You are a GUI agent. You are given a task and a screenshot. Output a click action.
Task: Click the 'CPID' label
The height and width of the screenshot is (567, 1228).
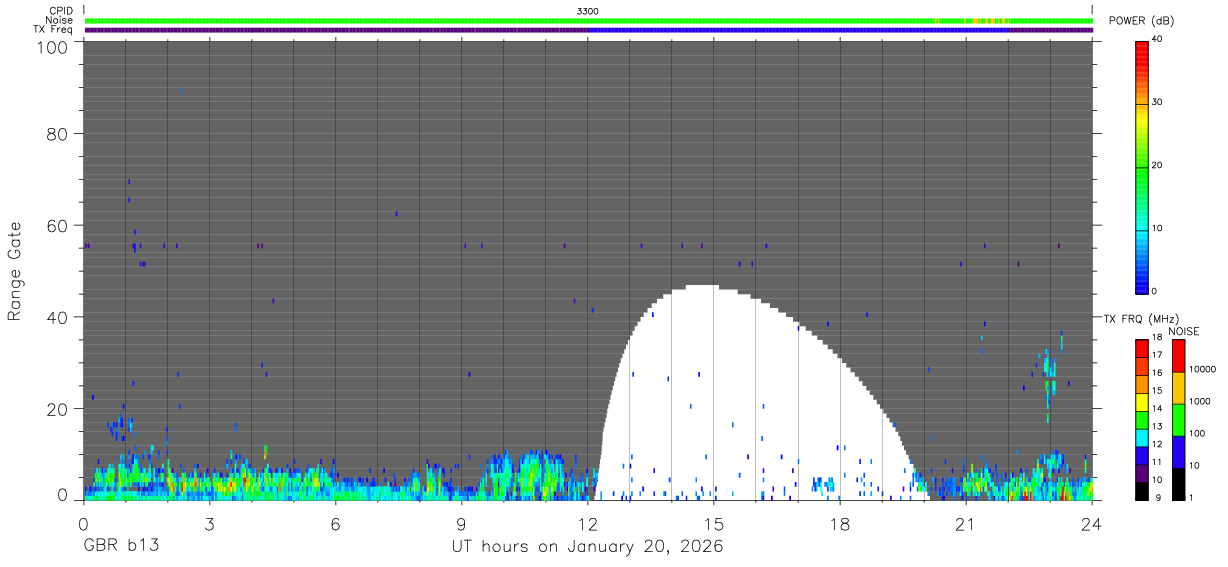[x=61, y=11]
